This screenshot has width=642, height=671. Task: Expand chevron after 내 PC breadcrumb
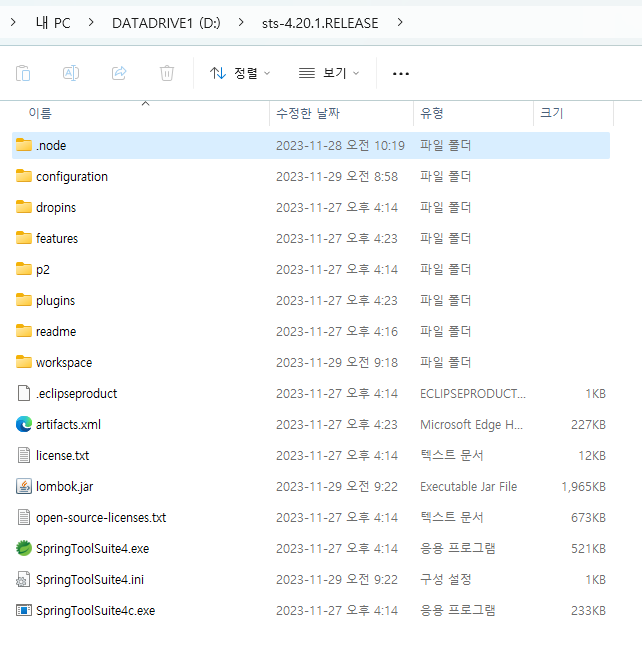[x=91, y=22]
